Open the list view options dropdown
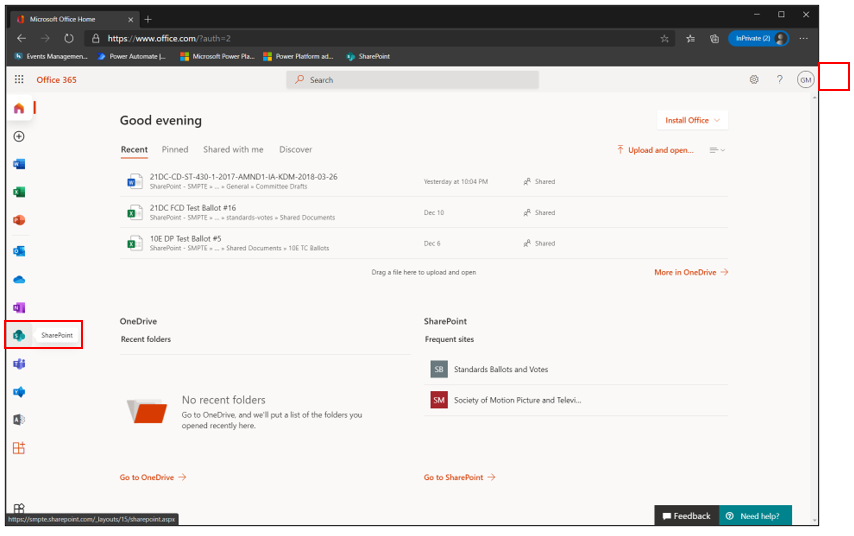 tap(716, 150)
